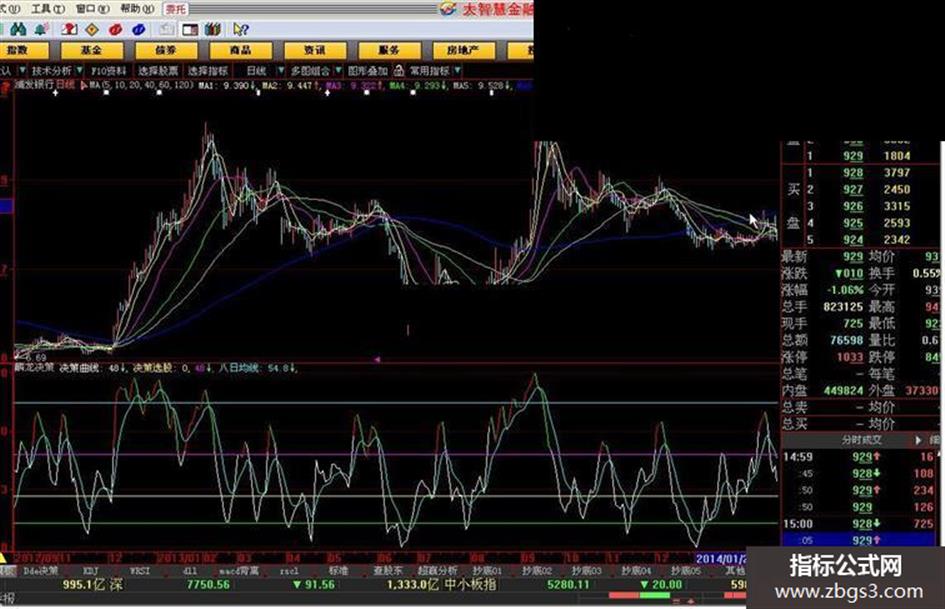Click the 14:59 trade tick row

pyautogui.click(x=861, y=457)
